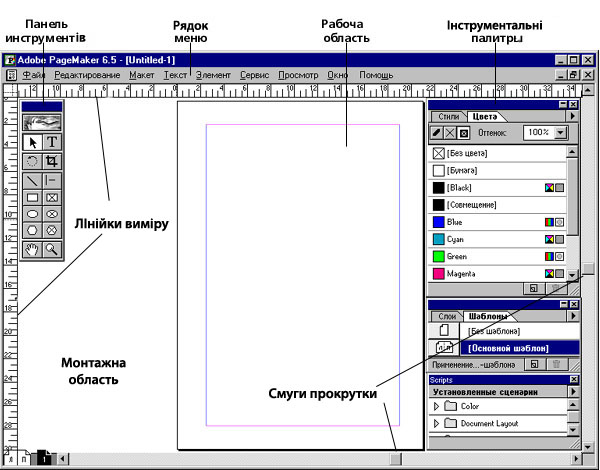Viewport: 600px width, 470px height.
Task: Open the Scripts palette flyout menu arrow
Action: (x=573, y=392)
